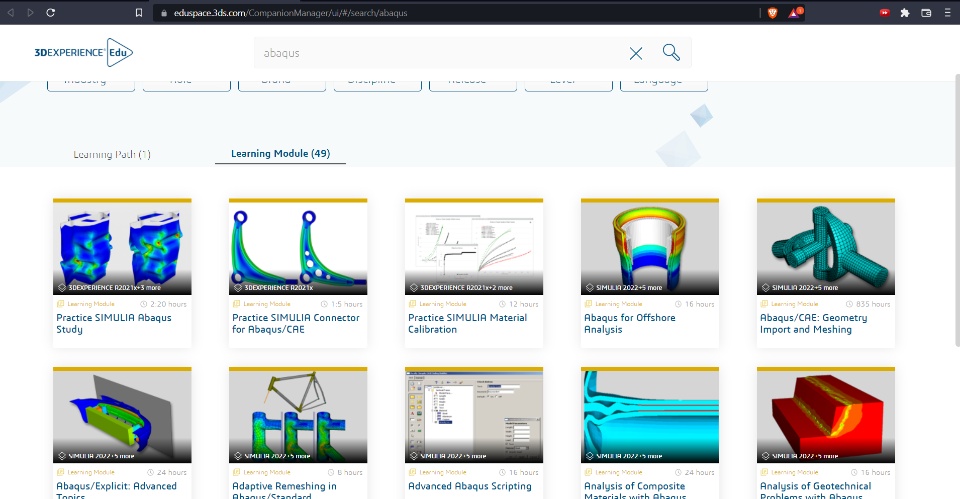960x499 pixels.
Task: Click the Learning Module icon on Adaptive Remeshing card
Action: 236,472
